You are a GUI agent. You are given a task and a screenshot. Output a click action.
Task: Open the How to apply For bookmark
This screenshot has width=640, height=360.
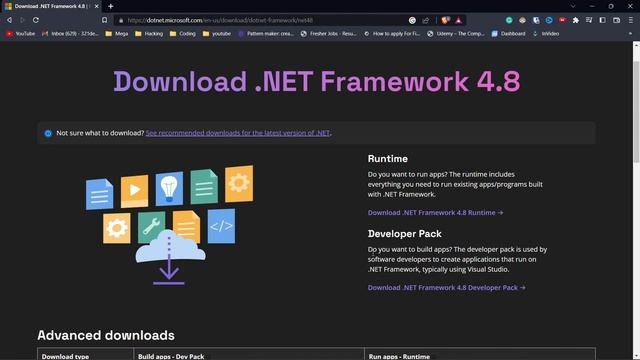392,33
